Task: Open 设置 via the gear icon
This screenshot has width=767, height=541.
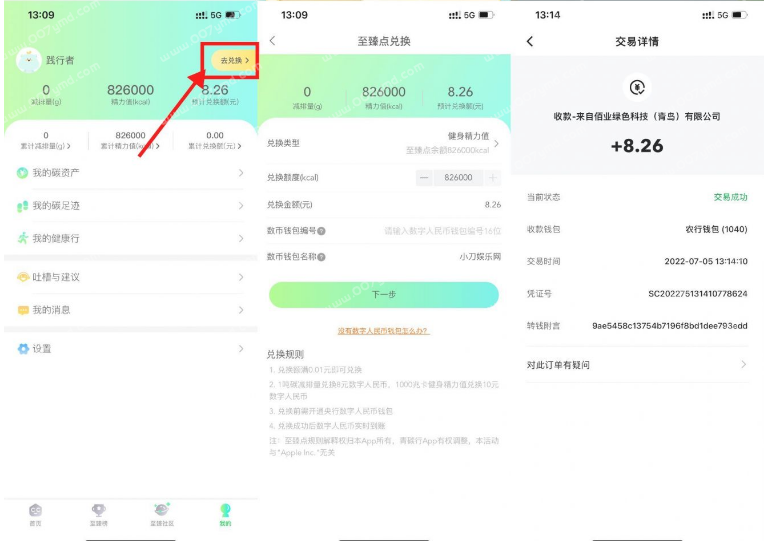Action: 22,349
